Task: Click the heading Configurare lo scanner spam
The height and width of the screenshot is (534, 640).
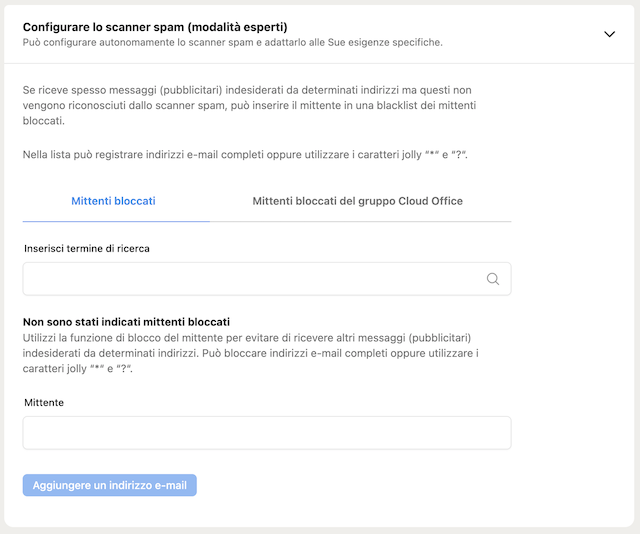Action: tap(155, 27)
